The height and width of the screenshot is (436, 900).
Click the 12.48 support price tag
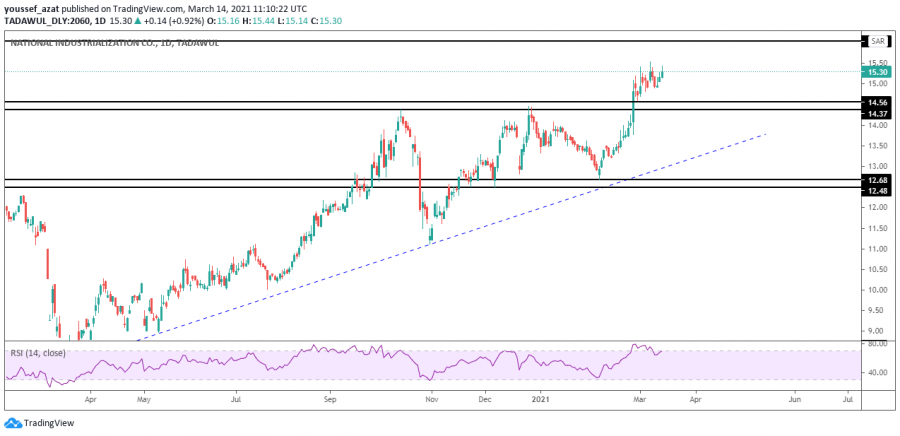coord(877,191)
